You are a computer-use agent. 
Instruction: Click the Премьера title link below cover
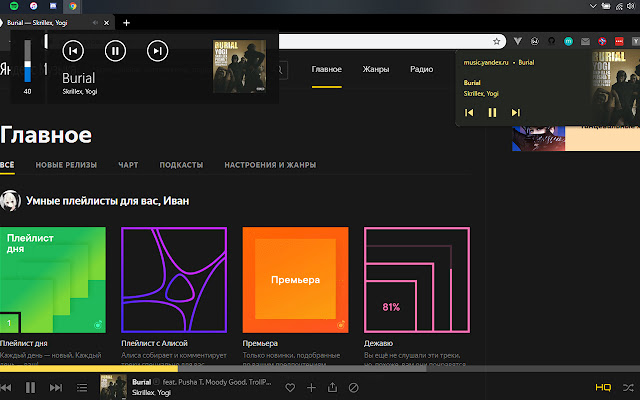pyautogui.click(x=260, y=343)
